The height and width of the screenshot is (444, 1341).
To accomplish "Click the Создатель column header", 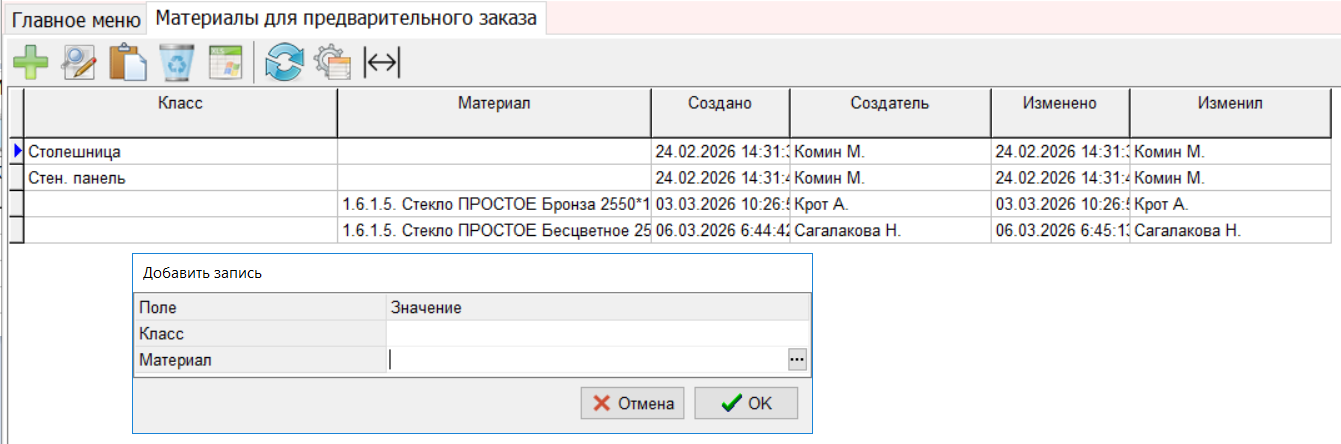I will 890,103.
